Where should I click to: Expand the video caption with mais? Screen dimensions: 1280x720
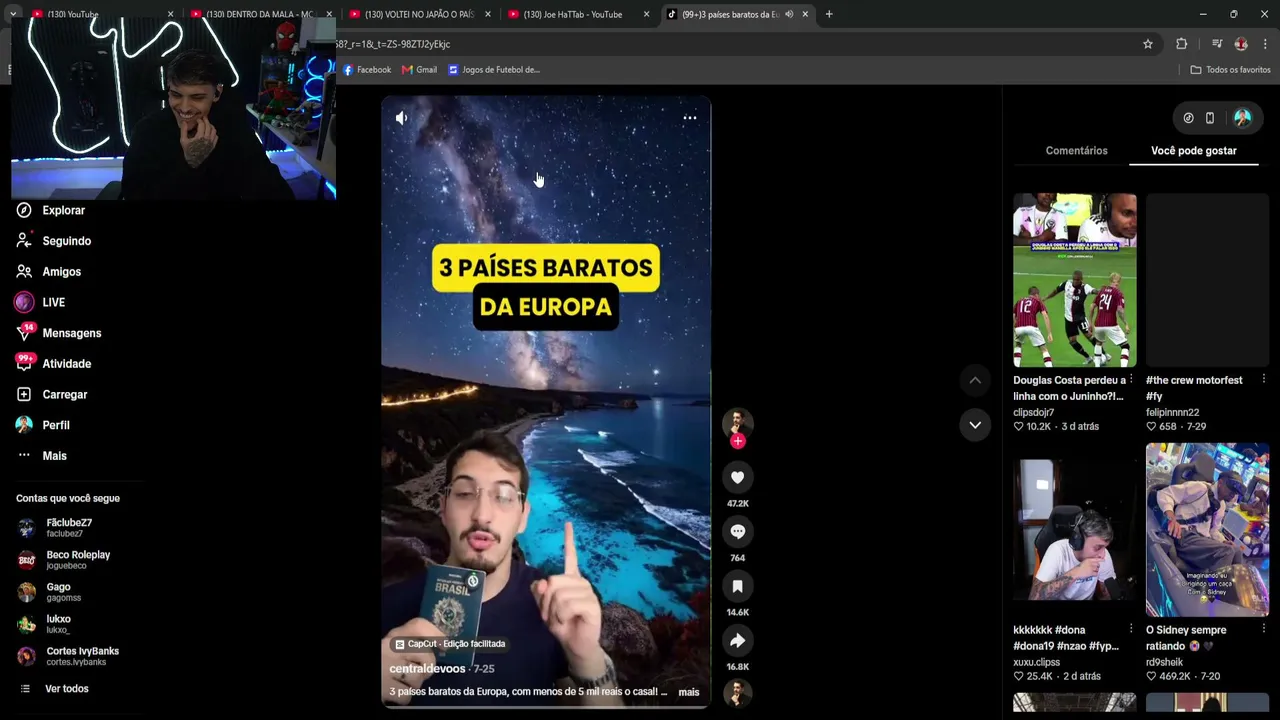coord(689,692)
